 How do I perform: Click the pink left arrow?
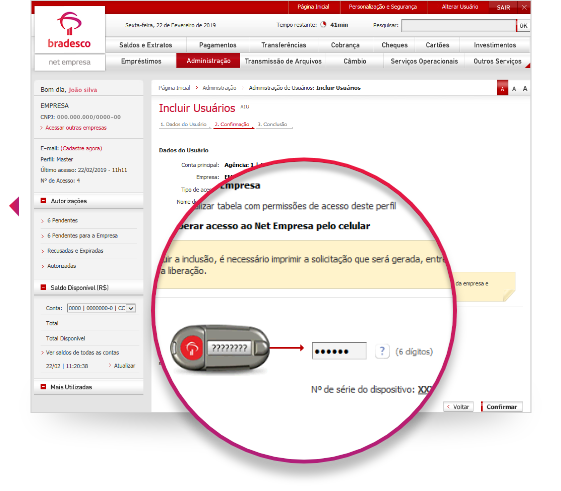tap(14, 206)
